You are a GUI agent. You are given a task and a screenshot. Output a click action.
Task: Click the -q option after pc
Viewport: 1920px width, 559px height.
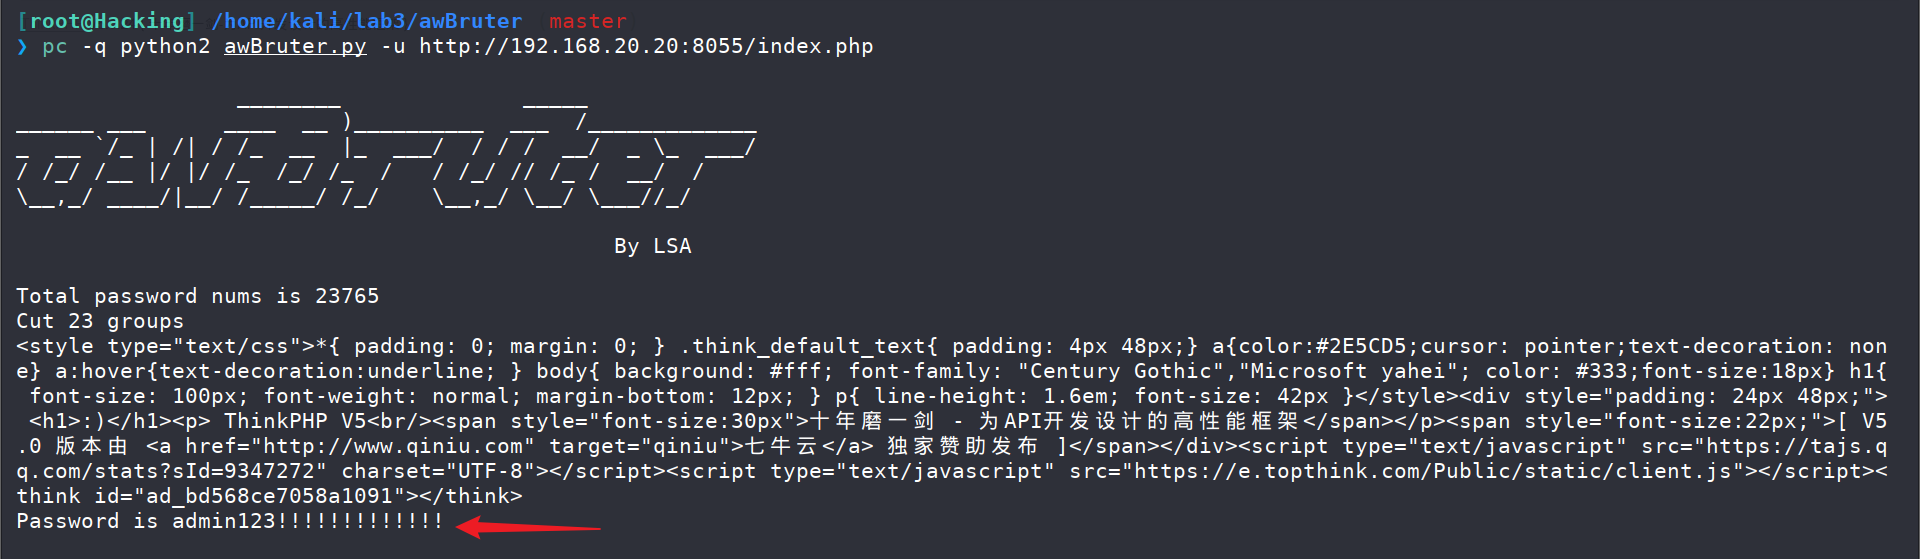point(94,46)
